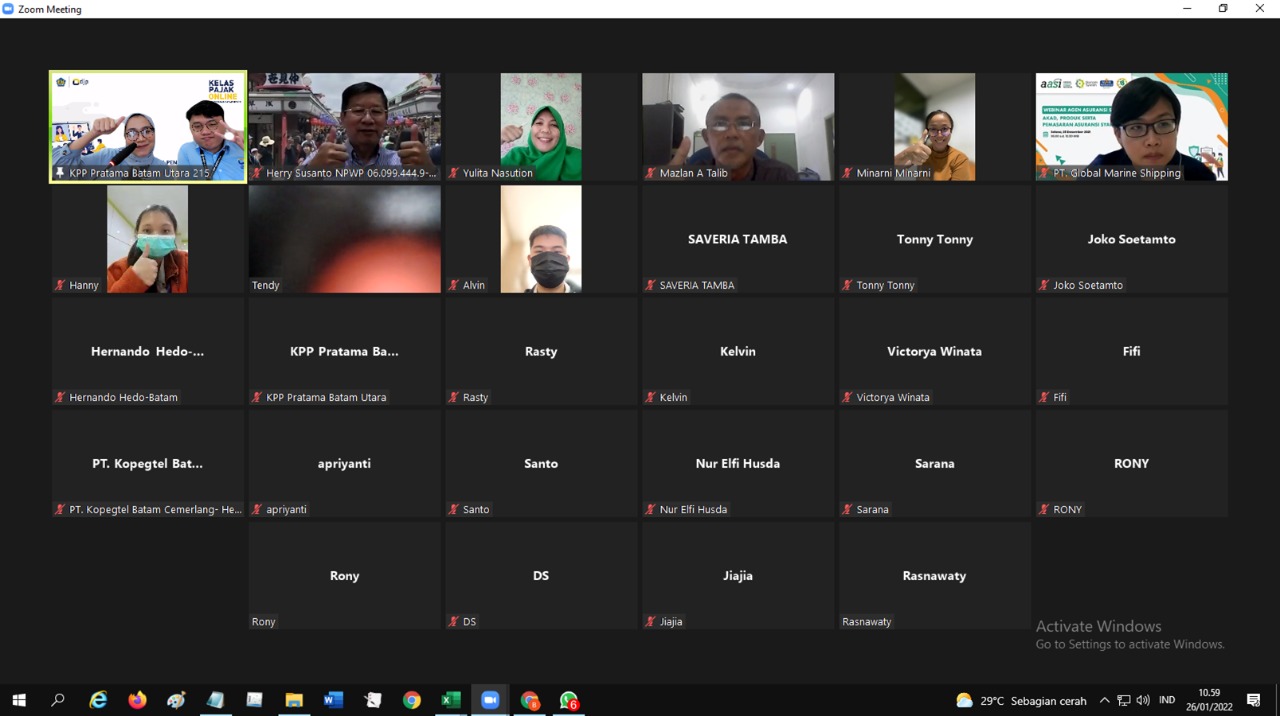Click the Windows search magnifier icon
Image resolution: width=1280 pixels, height=716 pixels.
click(58, 700)
